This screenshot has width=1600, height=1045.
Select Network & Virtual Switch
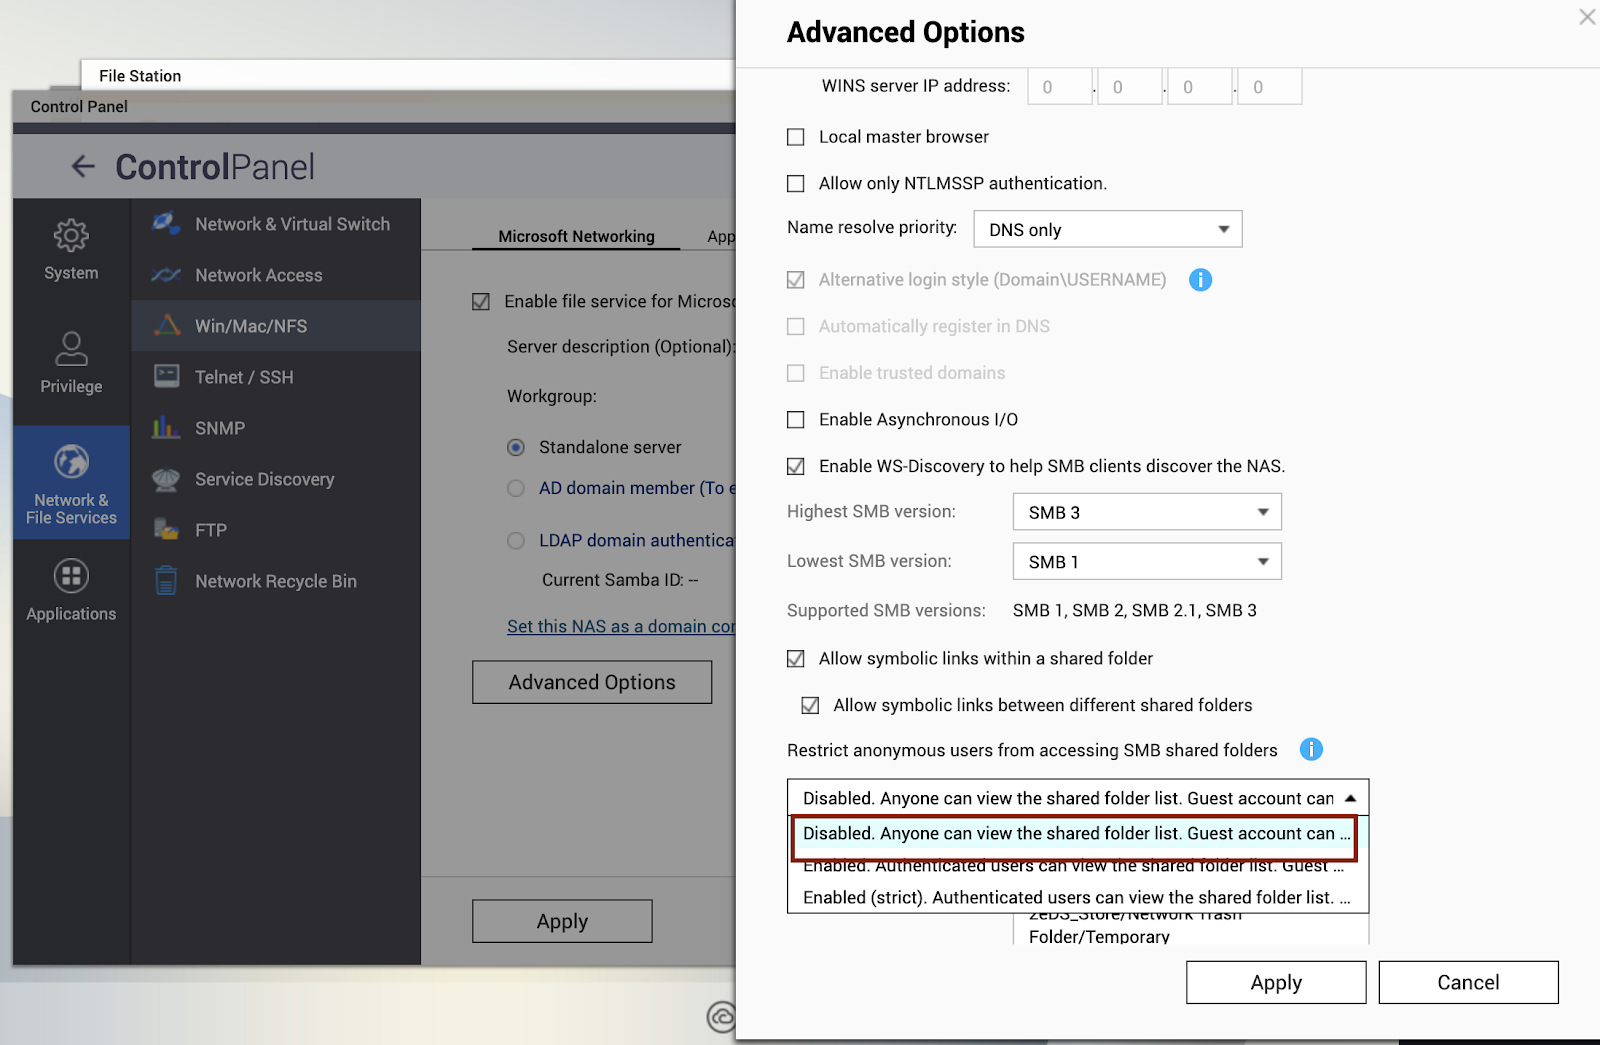pos(291,224)
